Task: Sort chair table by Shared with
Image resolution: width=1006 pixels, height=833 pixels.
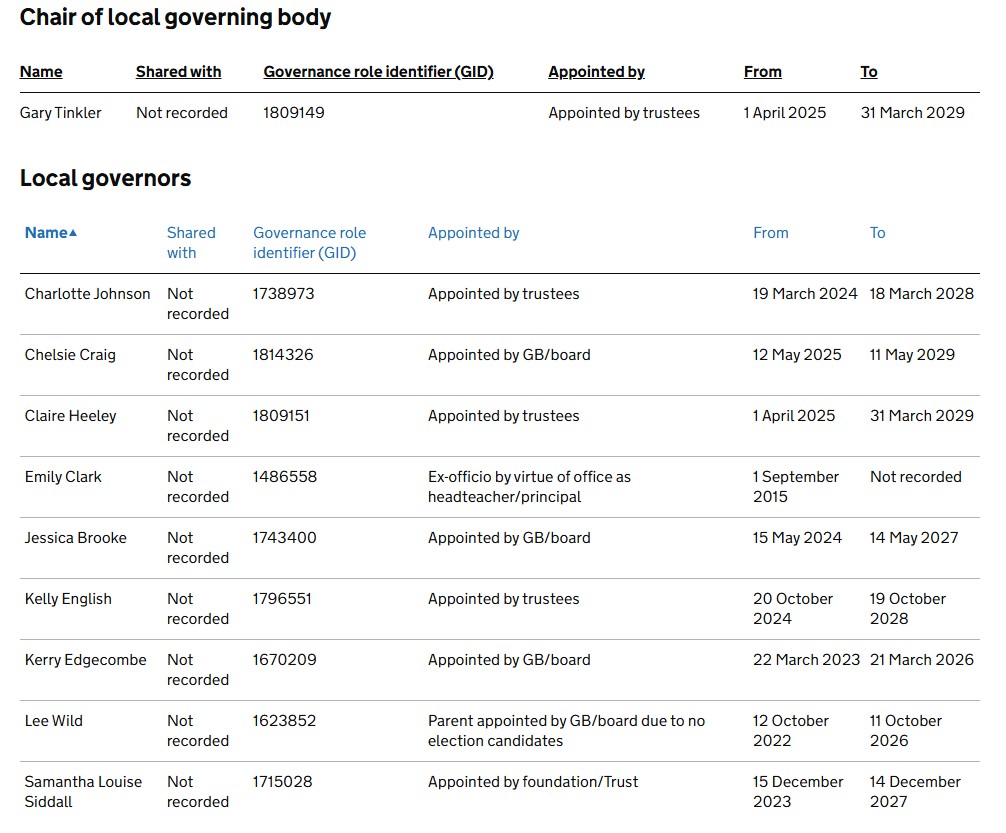Action: coord(178,72)
